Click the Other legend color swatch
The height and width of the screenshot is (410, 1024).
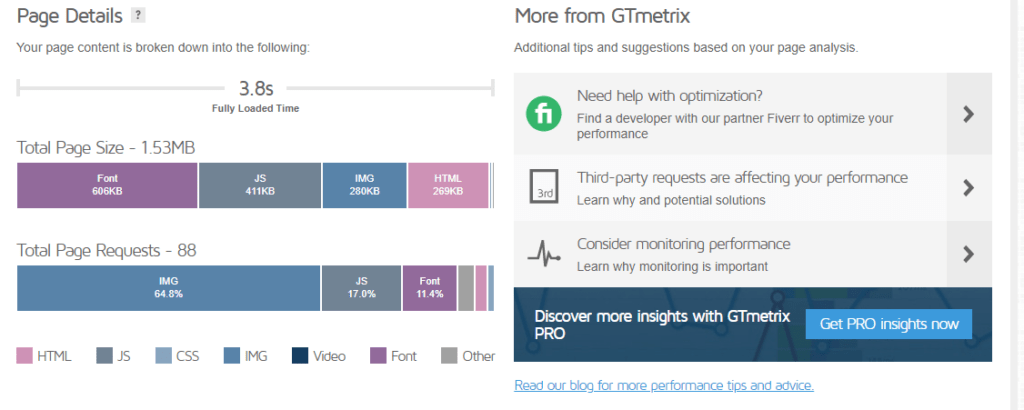(449, 356)
